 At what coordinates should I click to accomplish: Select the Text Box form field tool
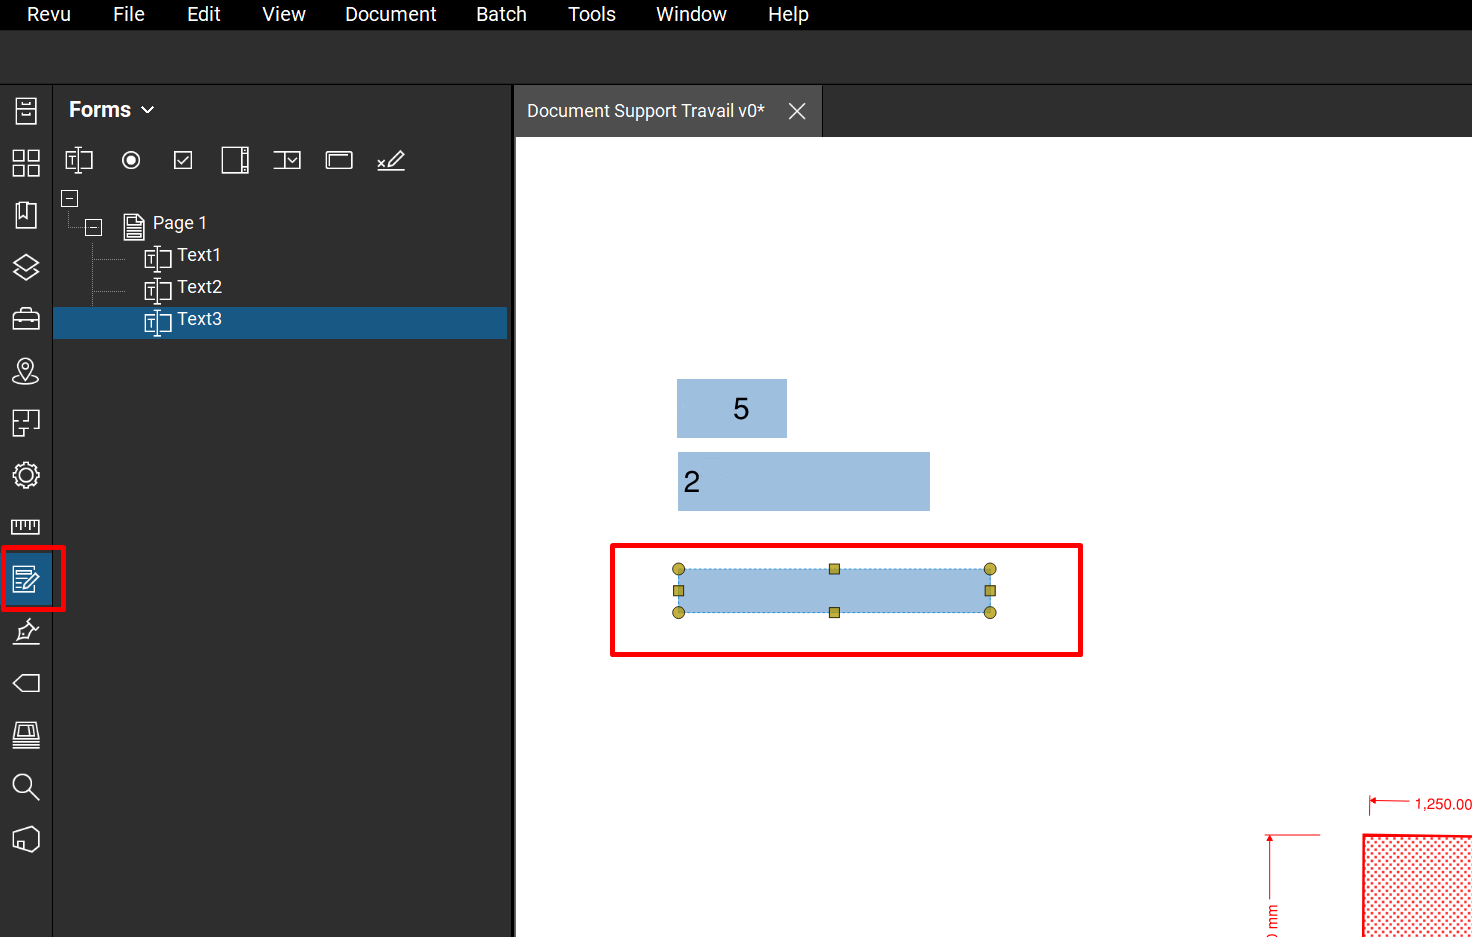click(x=79, y=160)
